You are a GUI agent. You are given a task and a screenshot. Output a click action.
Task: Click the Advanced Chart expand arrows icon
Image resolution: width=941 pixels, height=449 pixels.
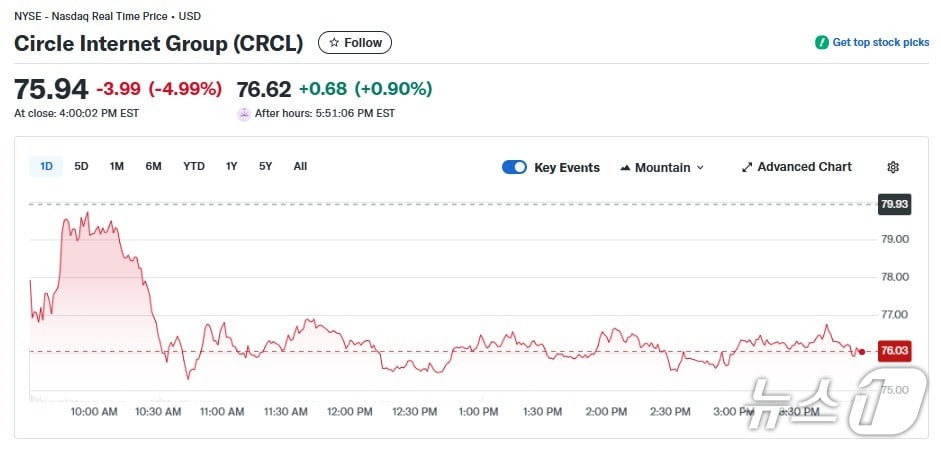point(746,167)
